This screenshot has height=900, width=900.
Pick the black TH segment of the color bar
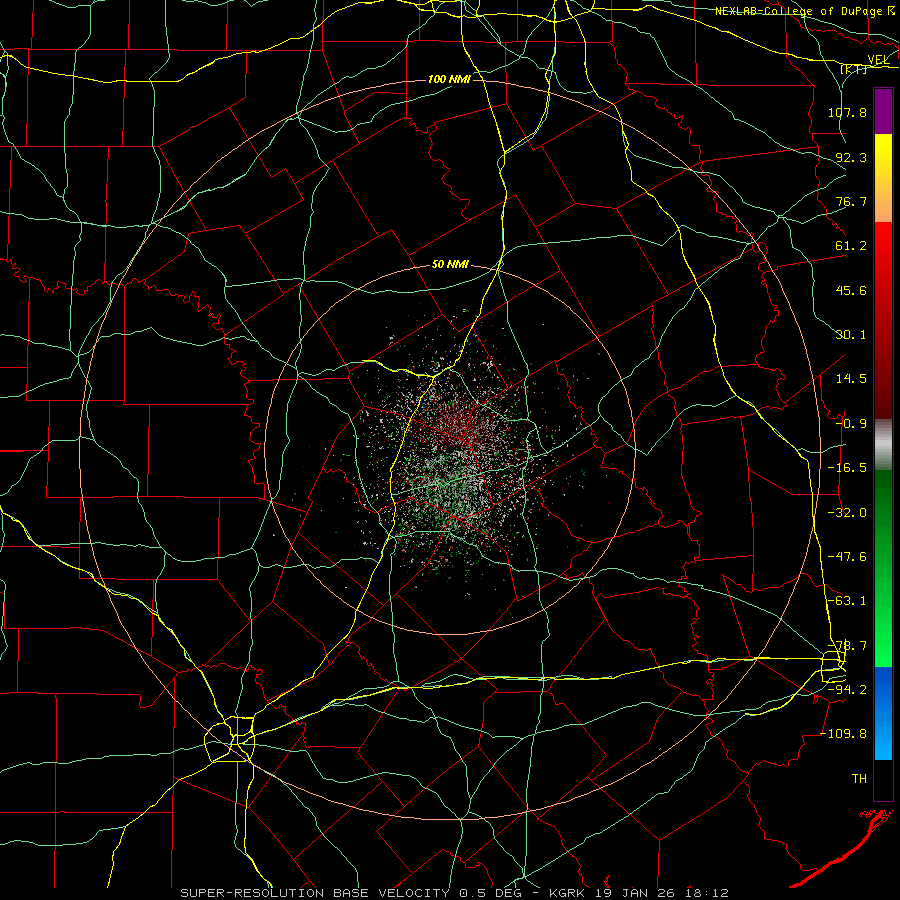[883, 780]
